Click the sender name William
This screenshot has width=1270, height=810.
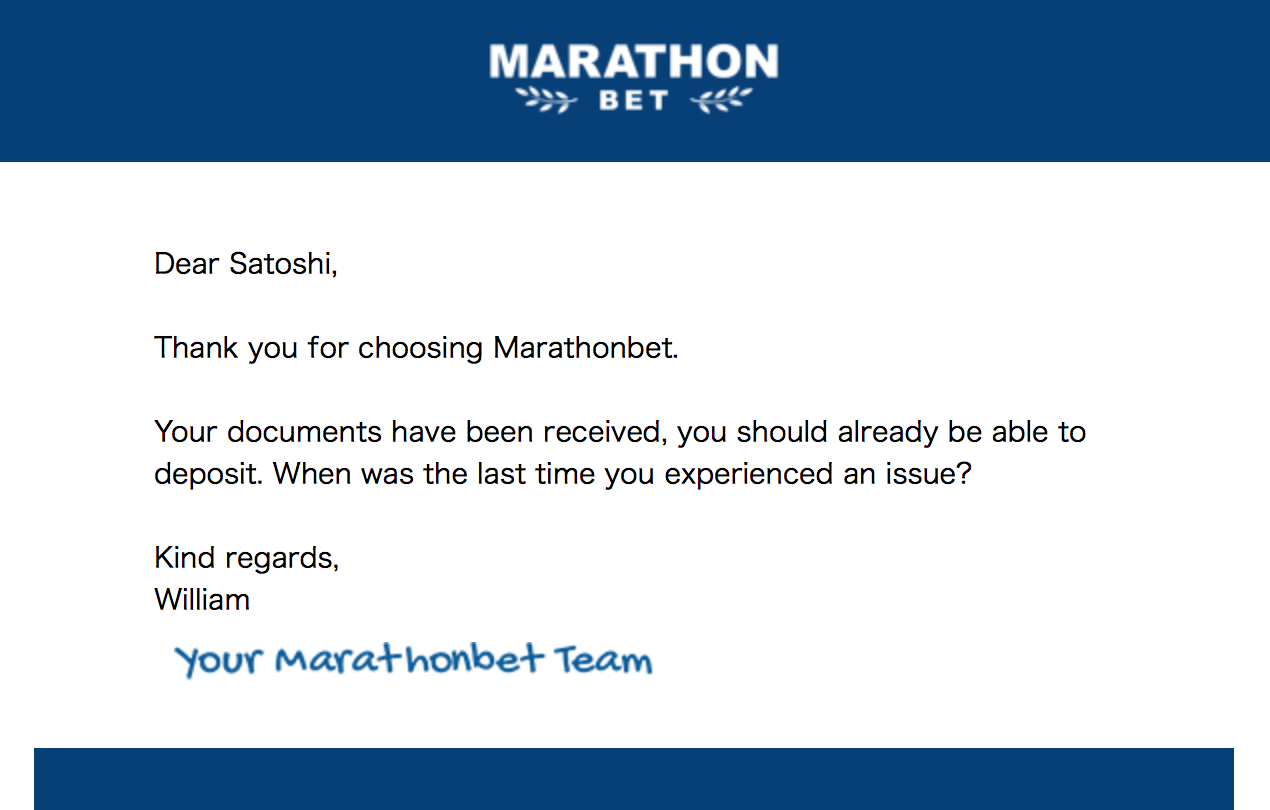[x=202, y=600]
